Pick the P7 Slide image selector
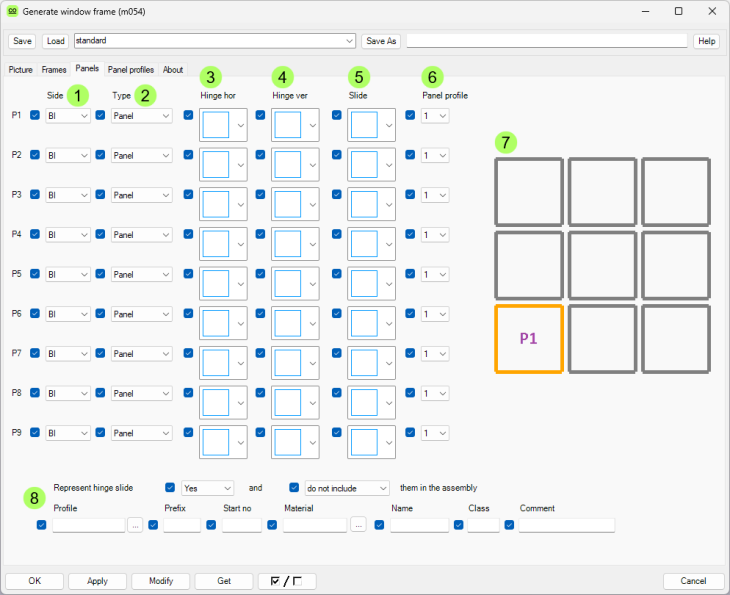730x595 pixels. point(371,363)
